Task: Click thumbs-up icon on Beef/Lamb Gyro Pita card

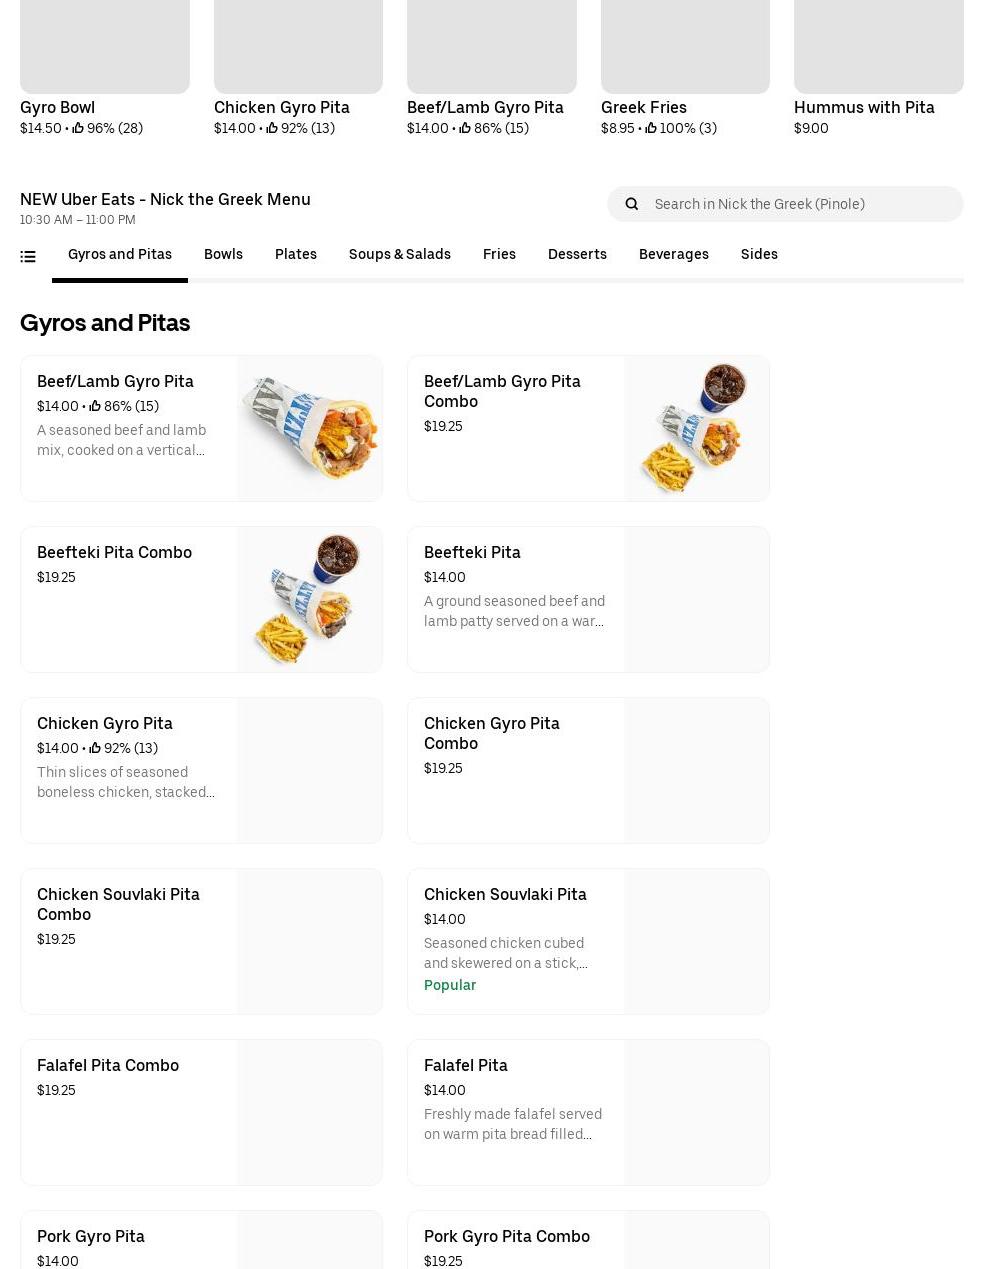Action: (95, 406)
